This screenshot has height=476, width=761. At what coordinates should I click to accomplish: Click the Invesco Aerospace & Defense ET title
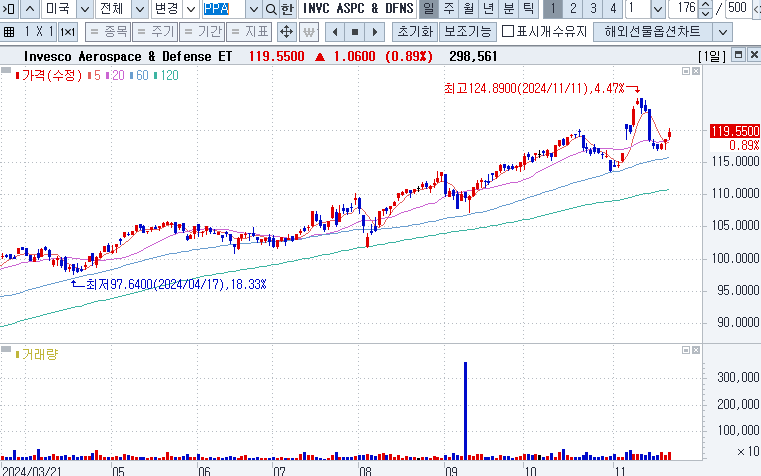(x=128, y=56)
